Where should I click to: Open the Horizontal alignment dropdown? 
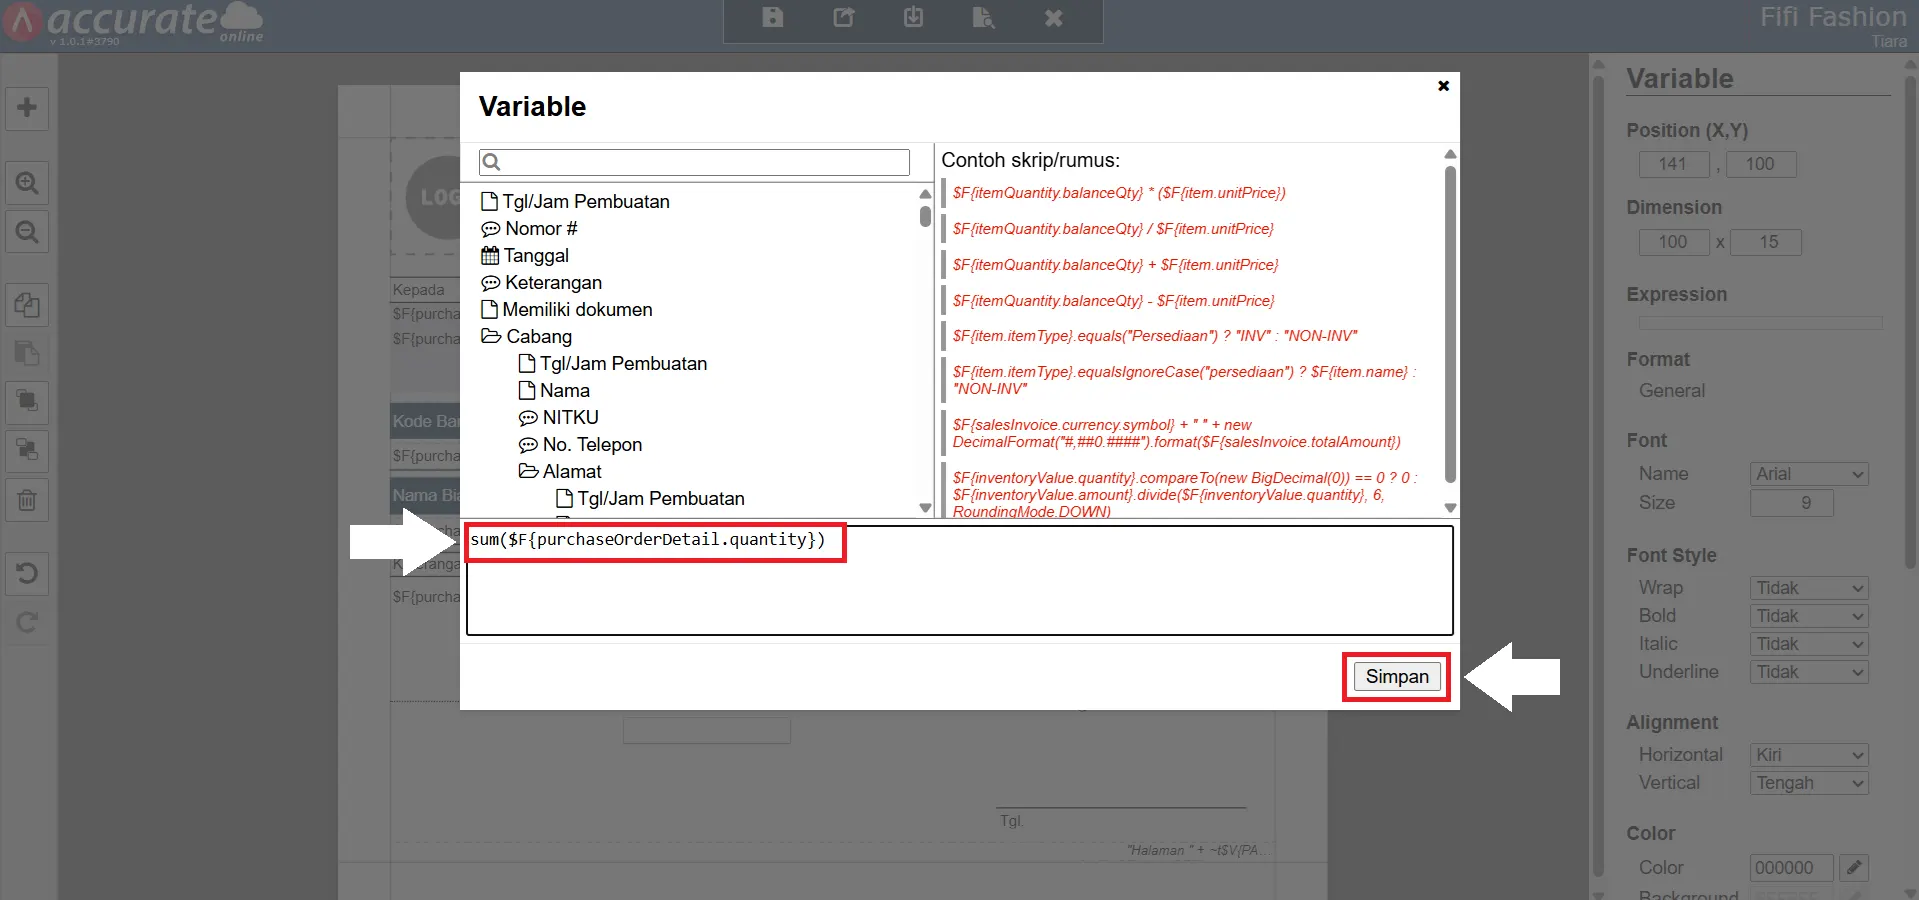tap(1809, 755)
